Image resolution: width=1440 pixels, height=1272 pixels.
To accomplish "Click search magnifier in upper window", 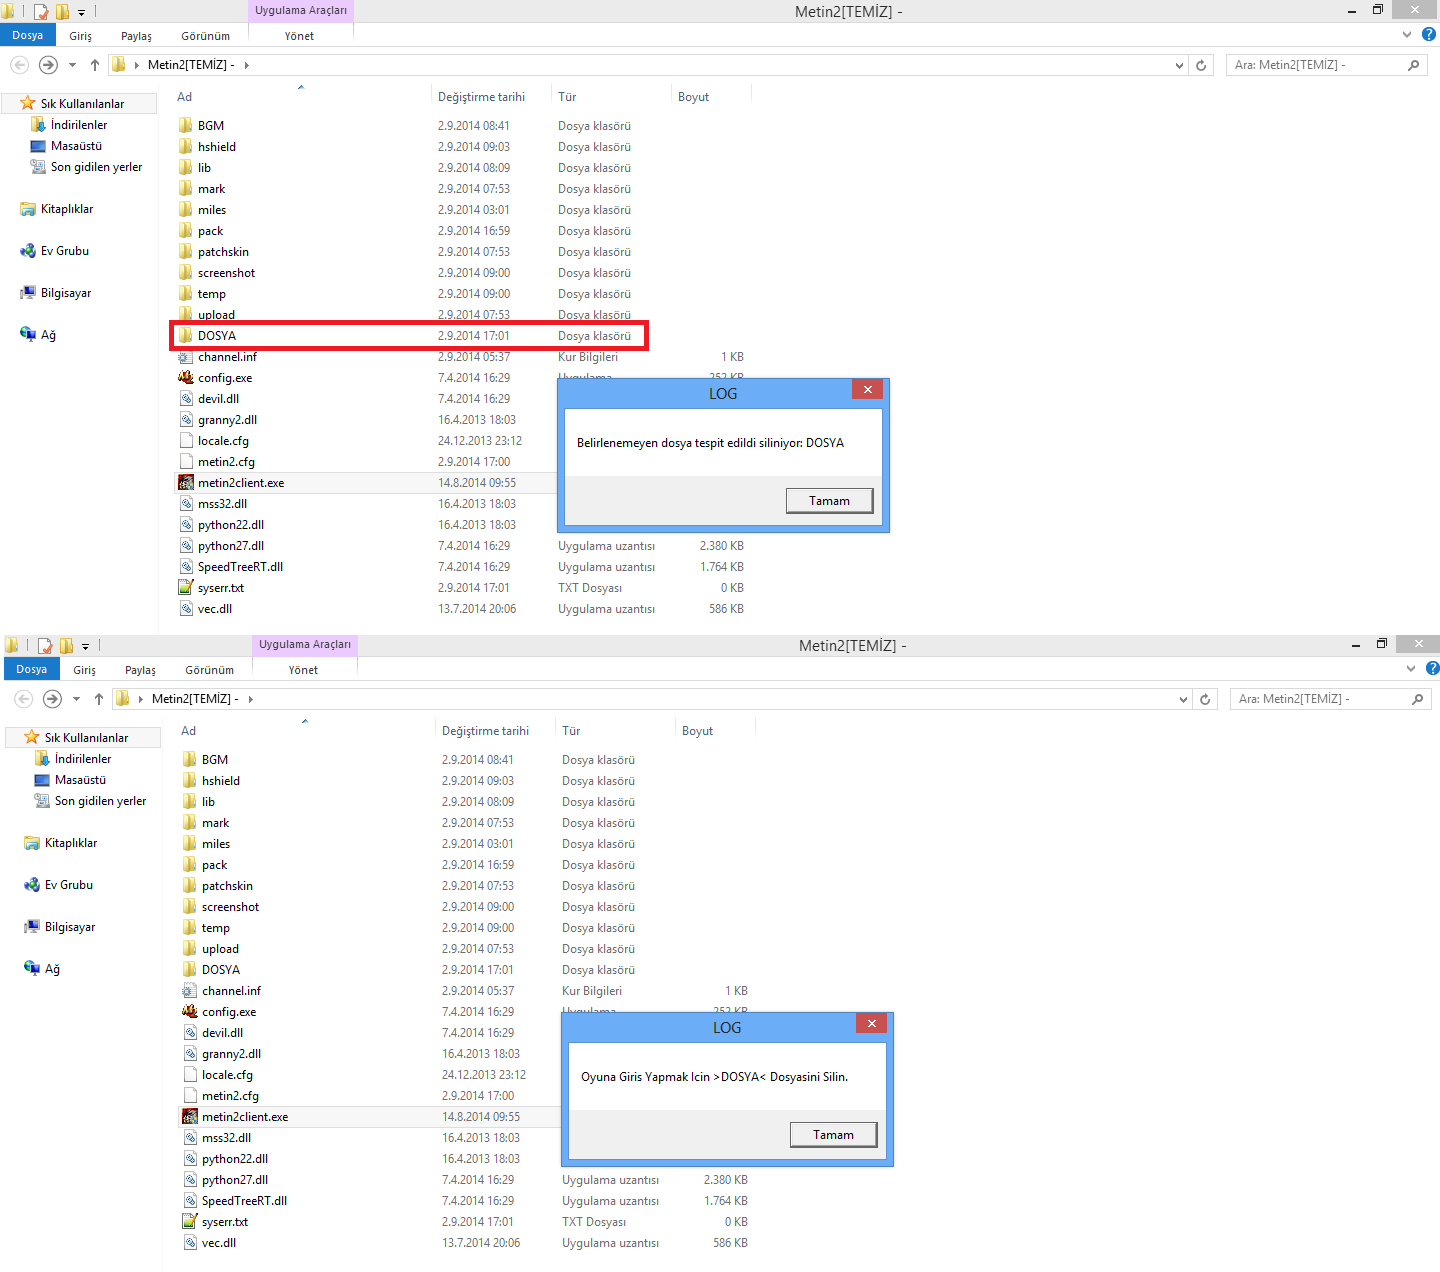I will (1413, 65).
